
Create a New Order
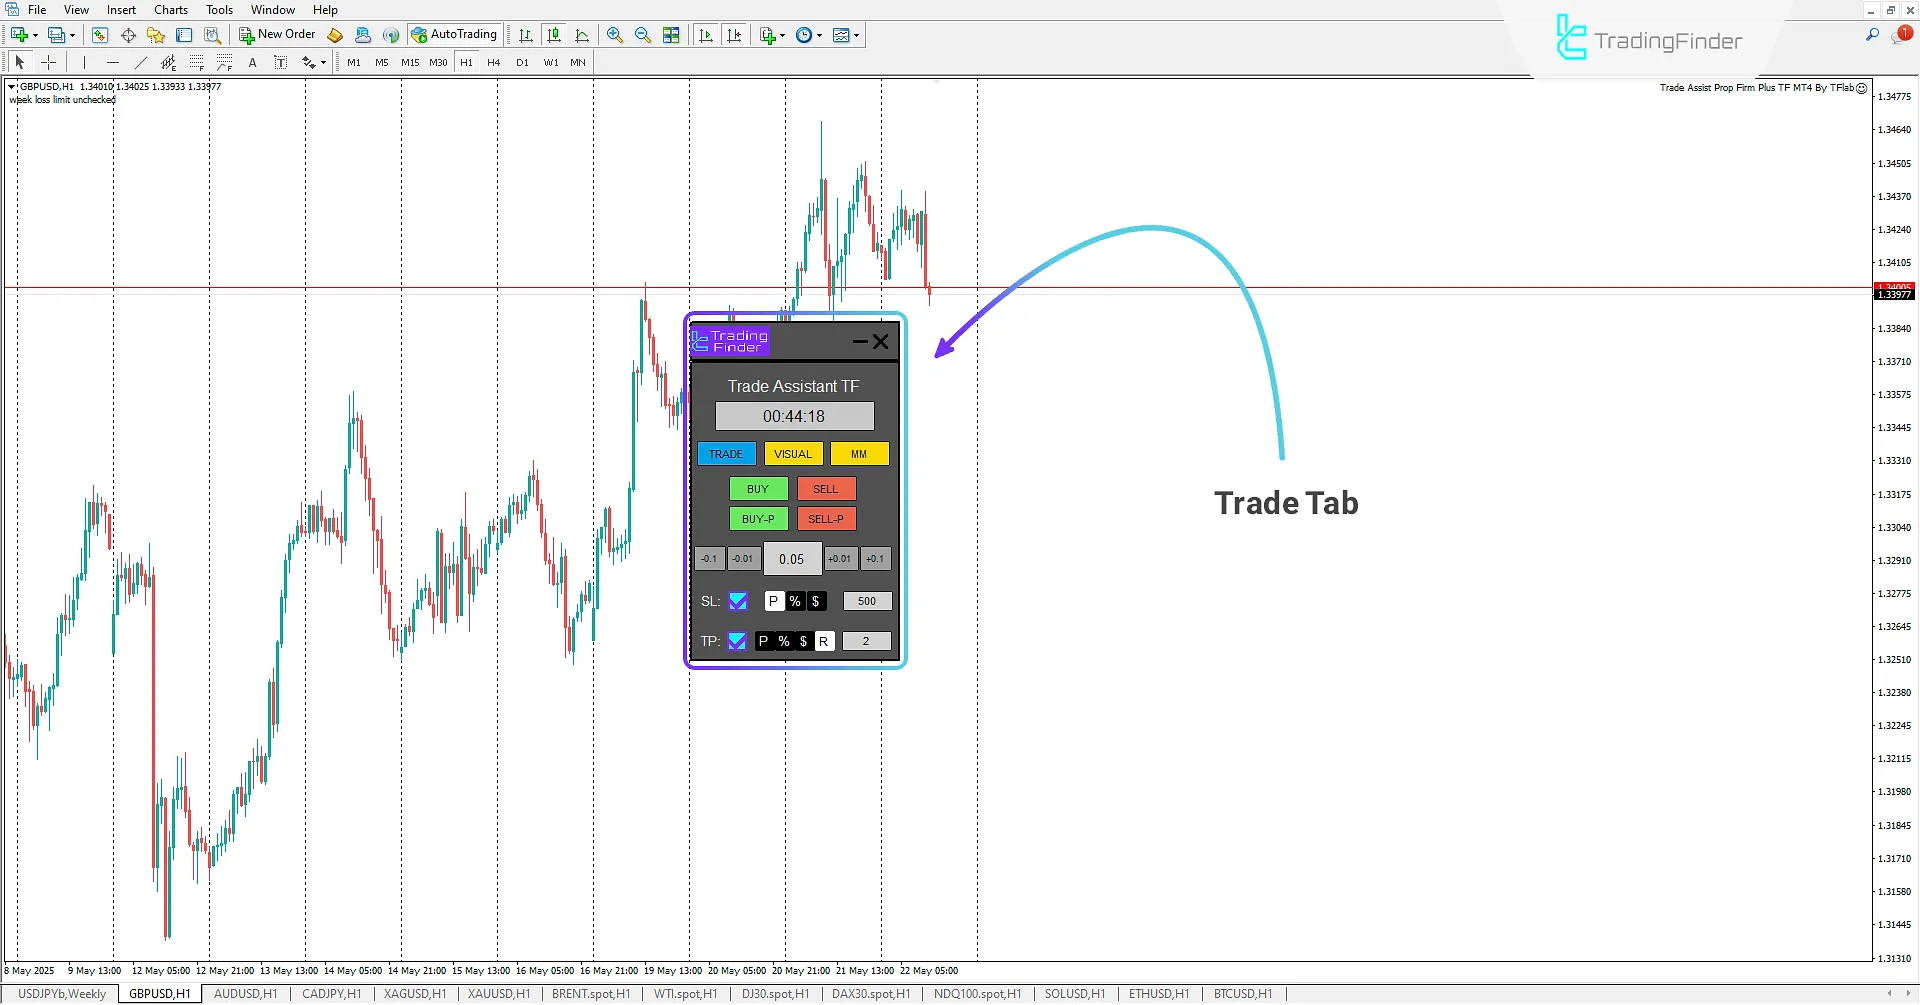click(x=277, y=34)
